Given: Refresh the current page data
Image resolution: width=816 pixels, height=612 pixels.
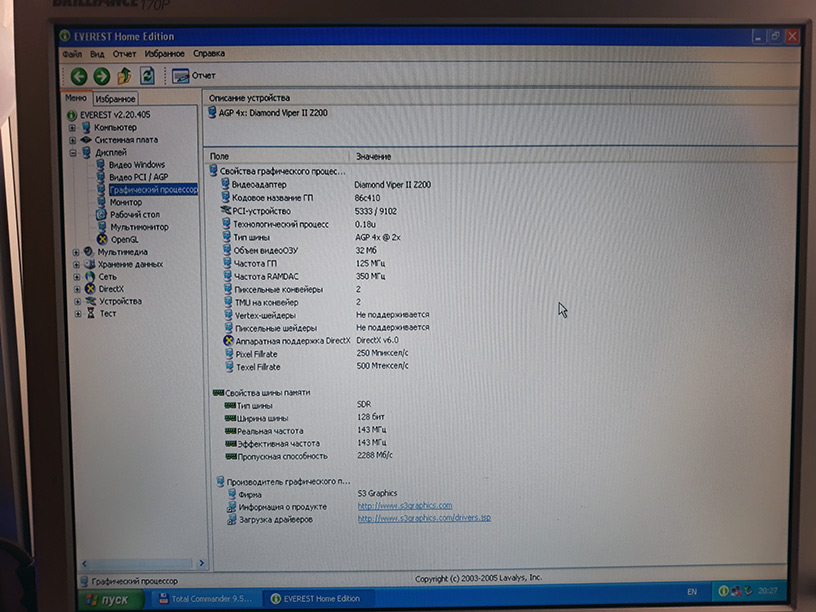Looking at the screenshot, I should [x=147, y=76].
